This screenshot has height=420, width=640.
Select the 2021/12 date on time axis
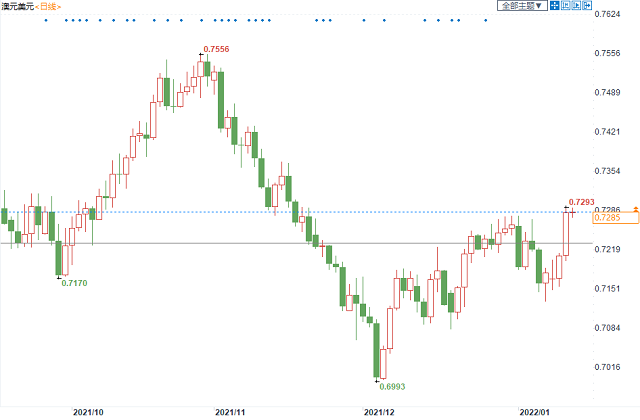pos(379,411)
